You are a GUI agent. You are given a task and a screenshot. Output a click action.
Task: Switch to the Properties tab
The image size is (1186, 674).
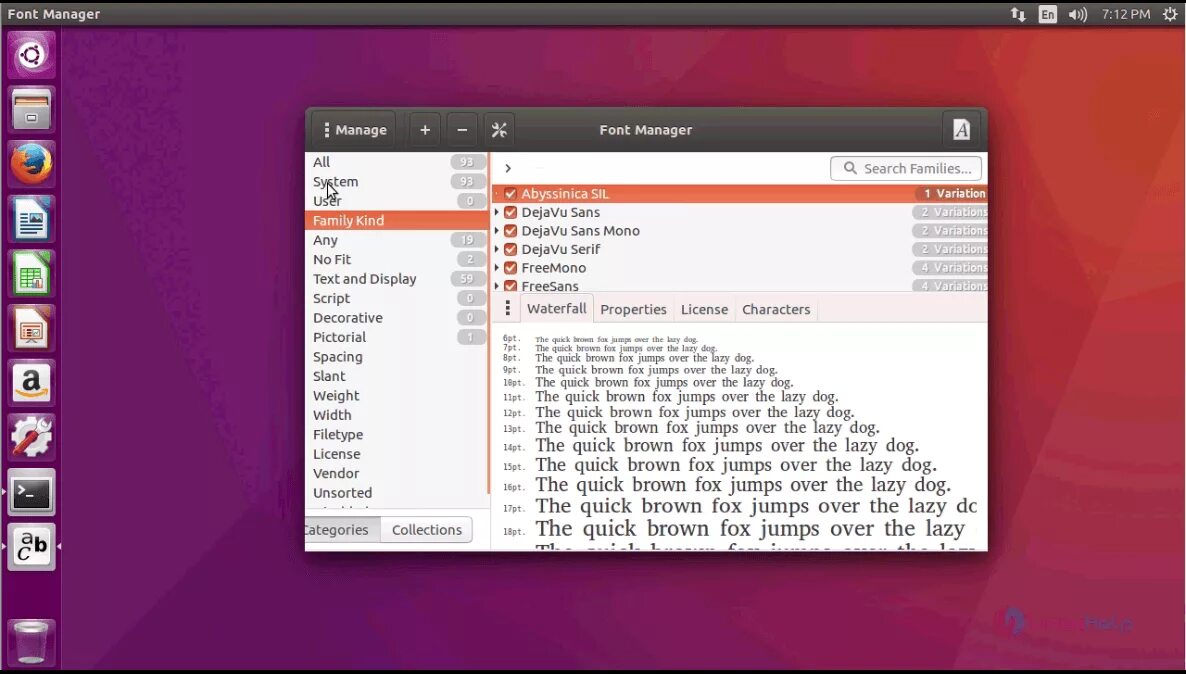click(x=633, y=309)
